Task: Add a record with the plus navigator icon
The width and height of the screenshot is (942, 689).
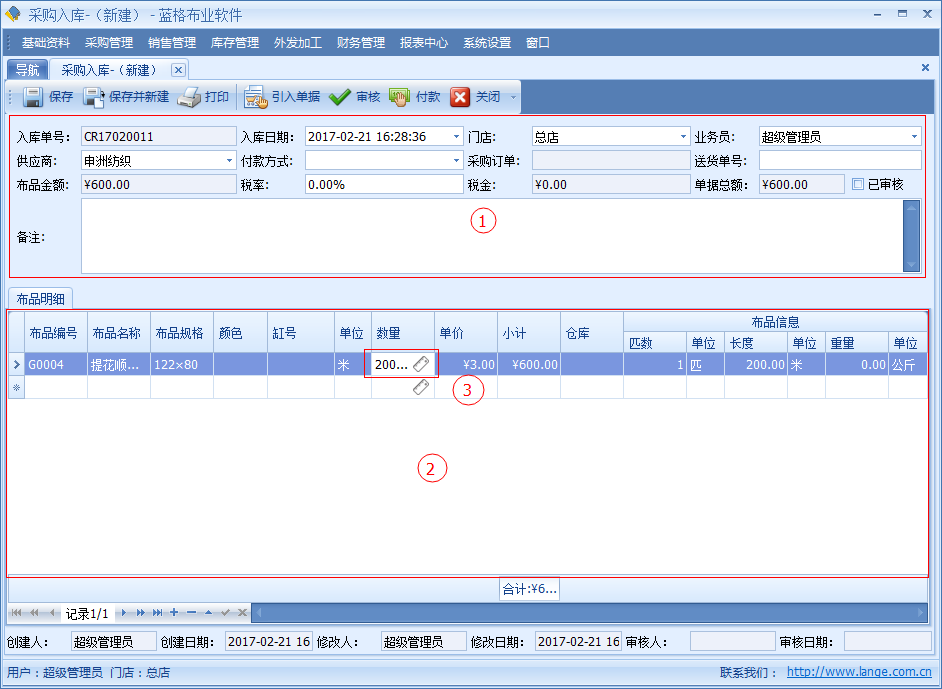Action: click(x=174, y=612)
